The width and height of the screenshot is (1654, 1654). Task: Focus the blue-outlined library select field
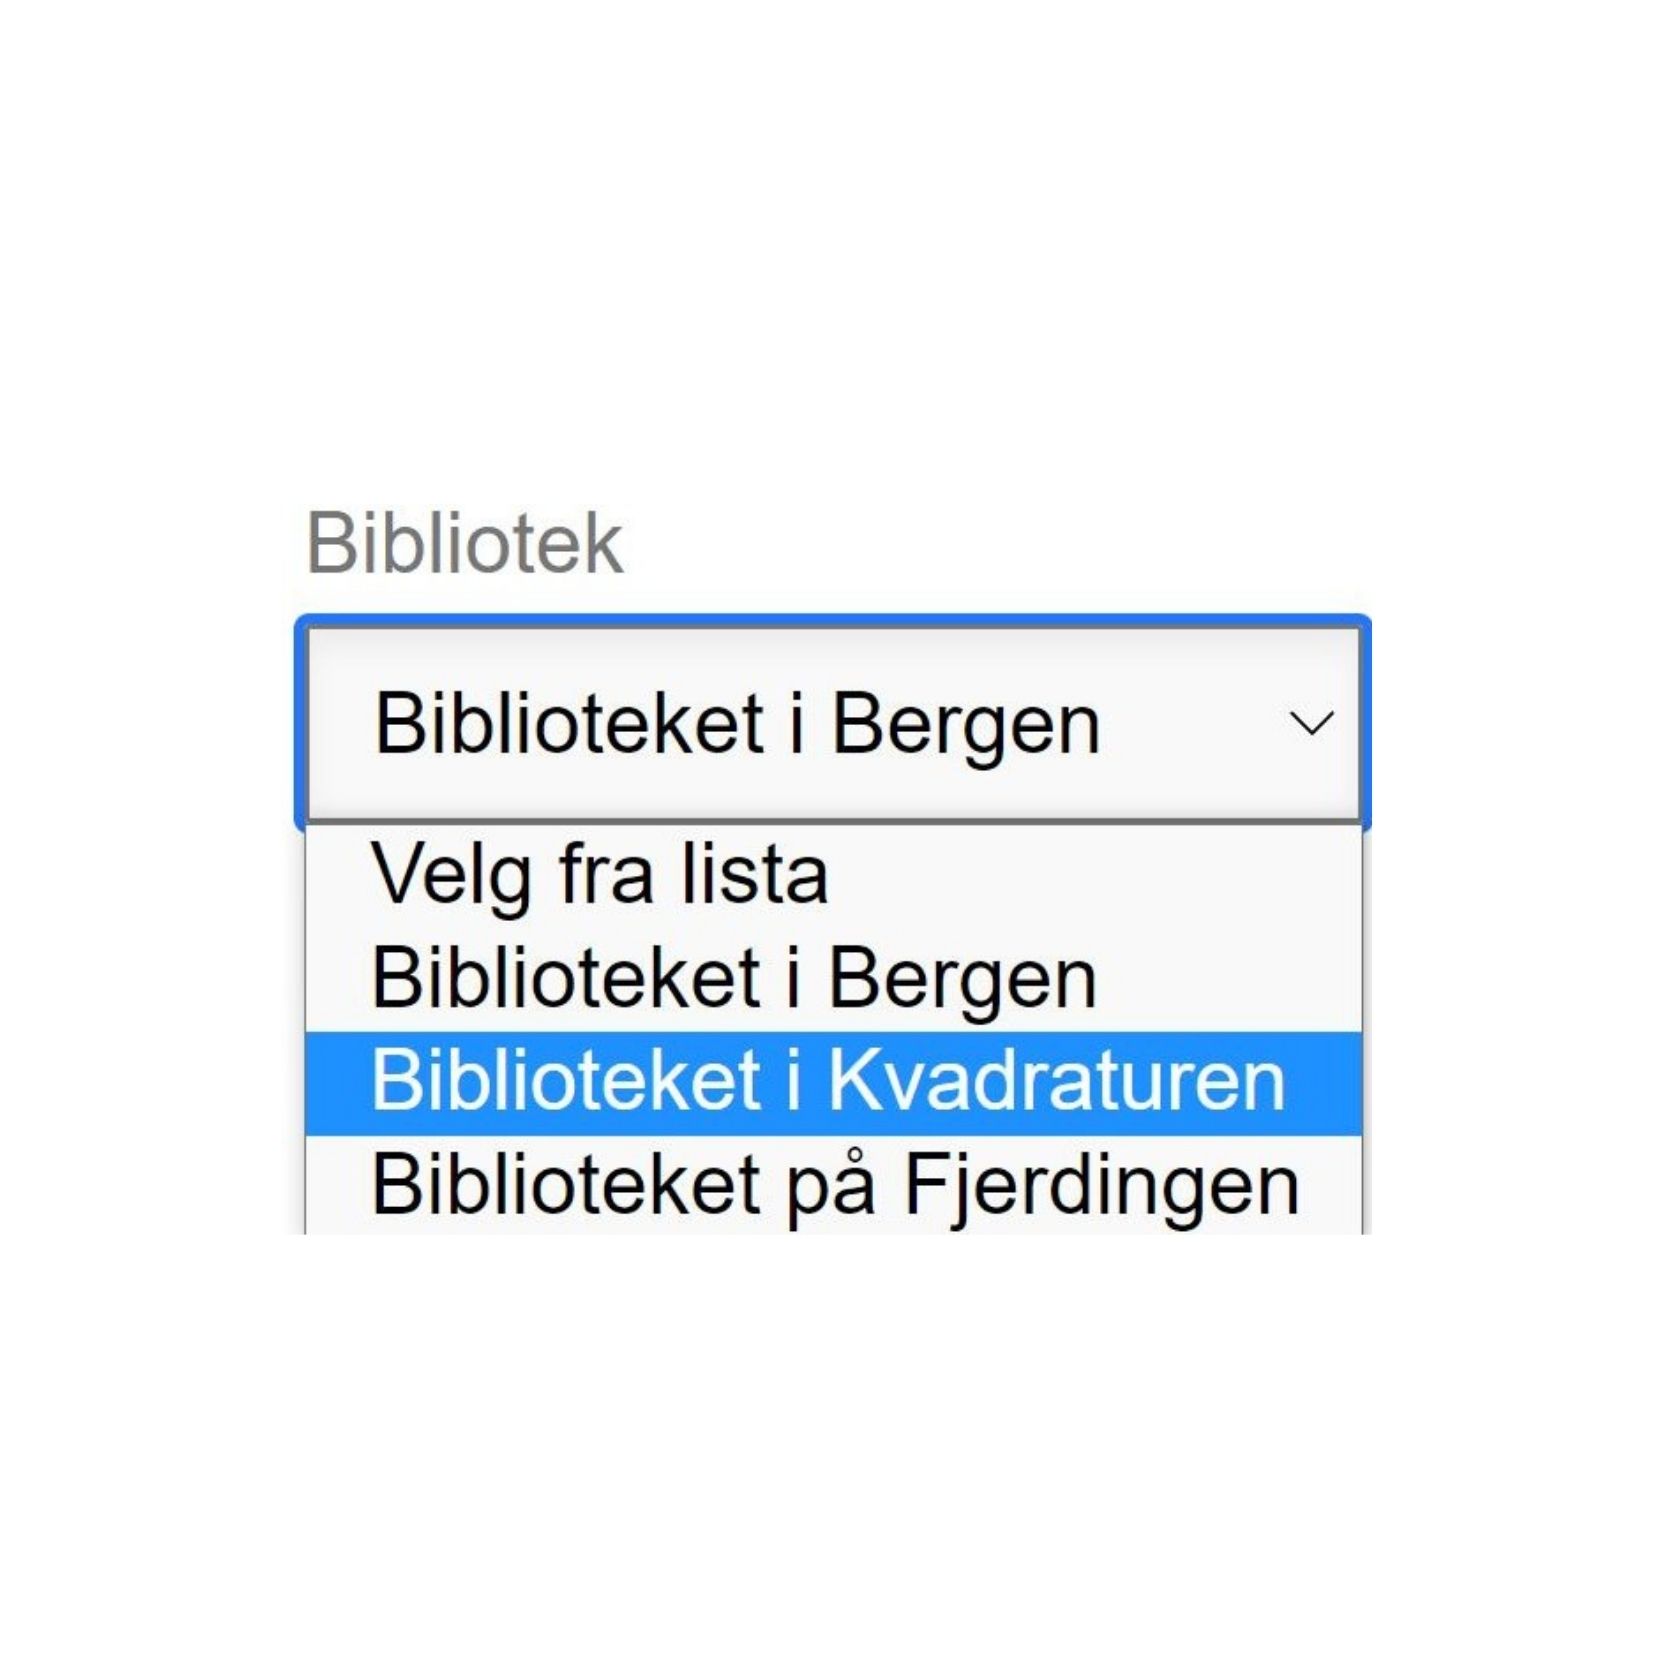coord(833,723)
